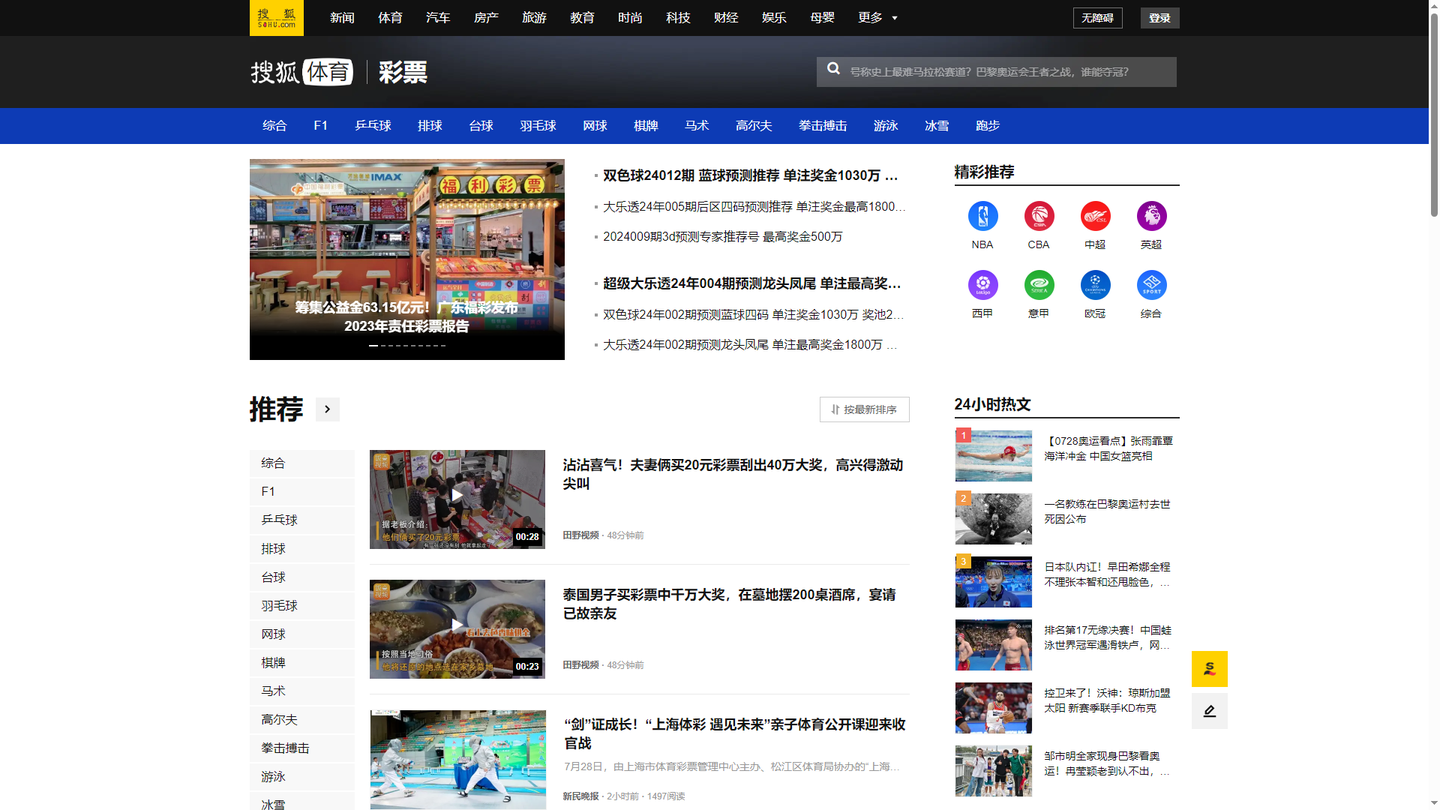Select F1 tab in blue bar
The width and height of the screenshot is (1440, 810).
coord(320,126)
